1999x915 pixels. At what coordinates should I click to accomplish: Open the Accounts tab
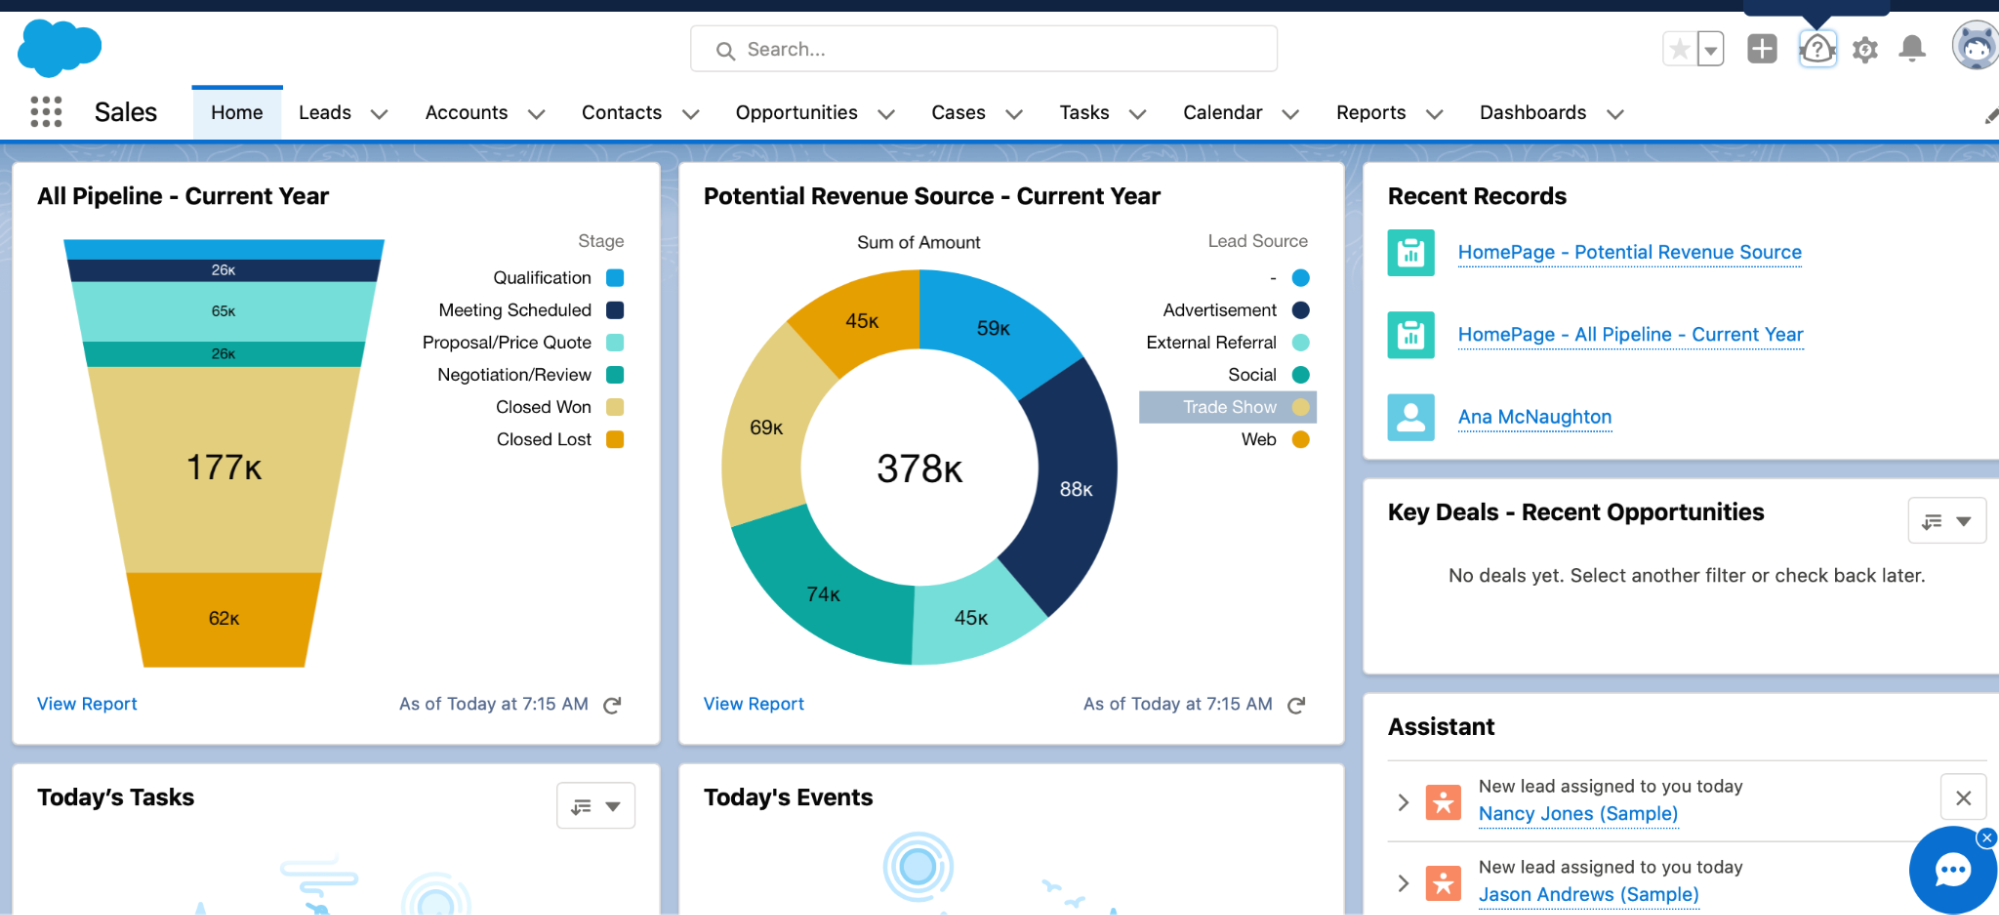click(x=466, y=113)
